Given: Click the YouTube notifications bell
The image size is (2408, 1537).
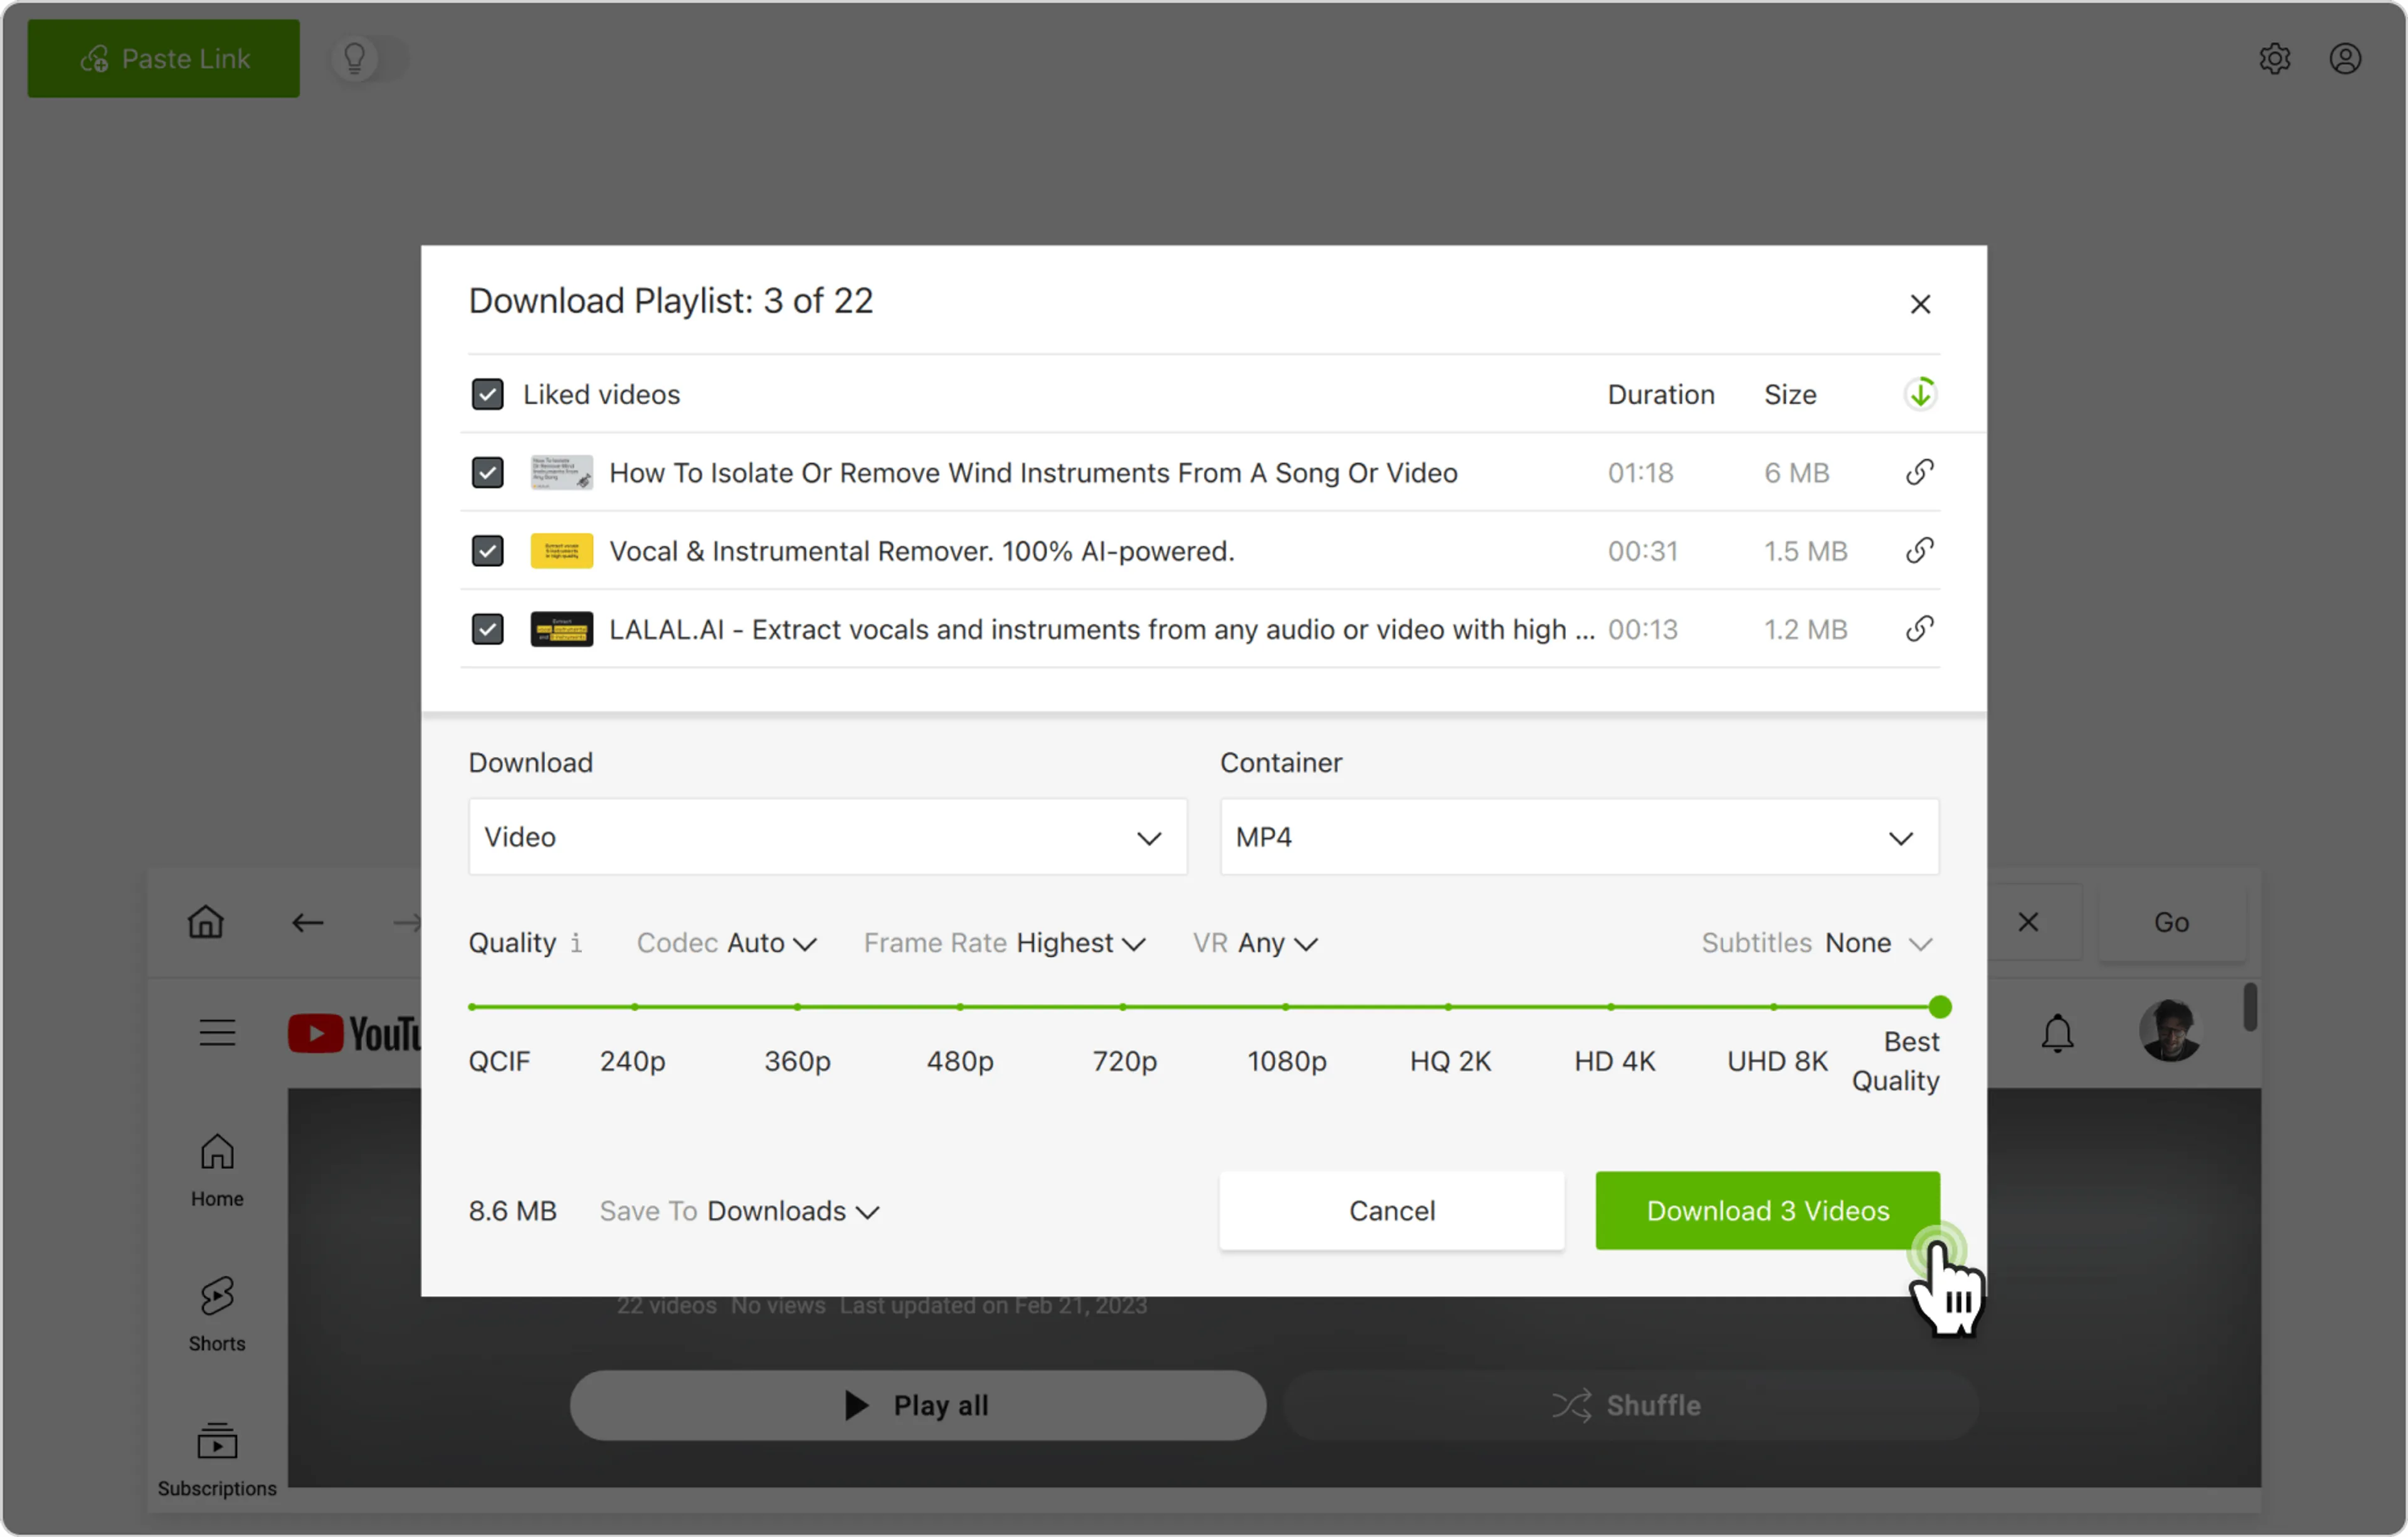Looking at the screenshot, I should 2057,1033.
